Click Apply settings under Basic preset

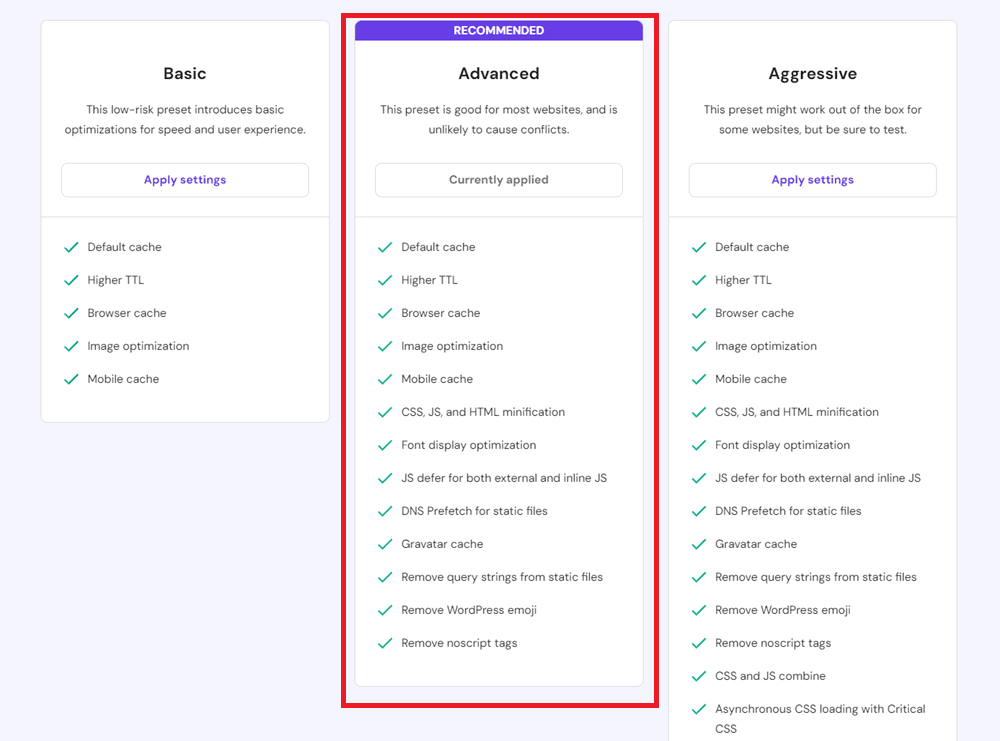[185, 180]
